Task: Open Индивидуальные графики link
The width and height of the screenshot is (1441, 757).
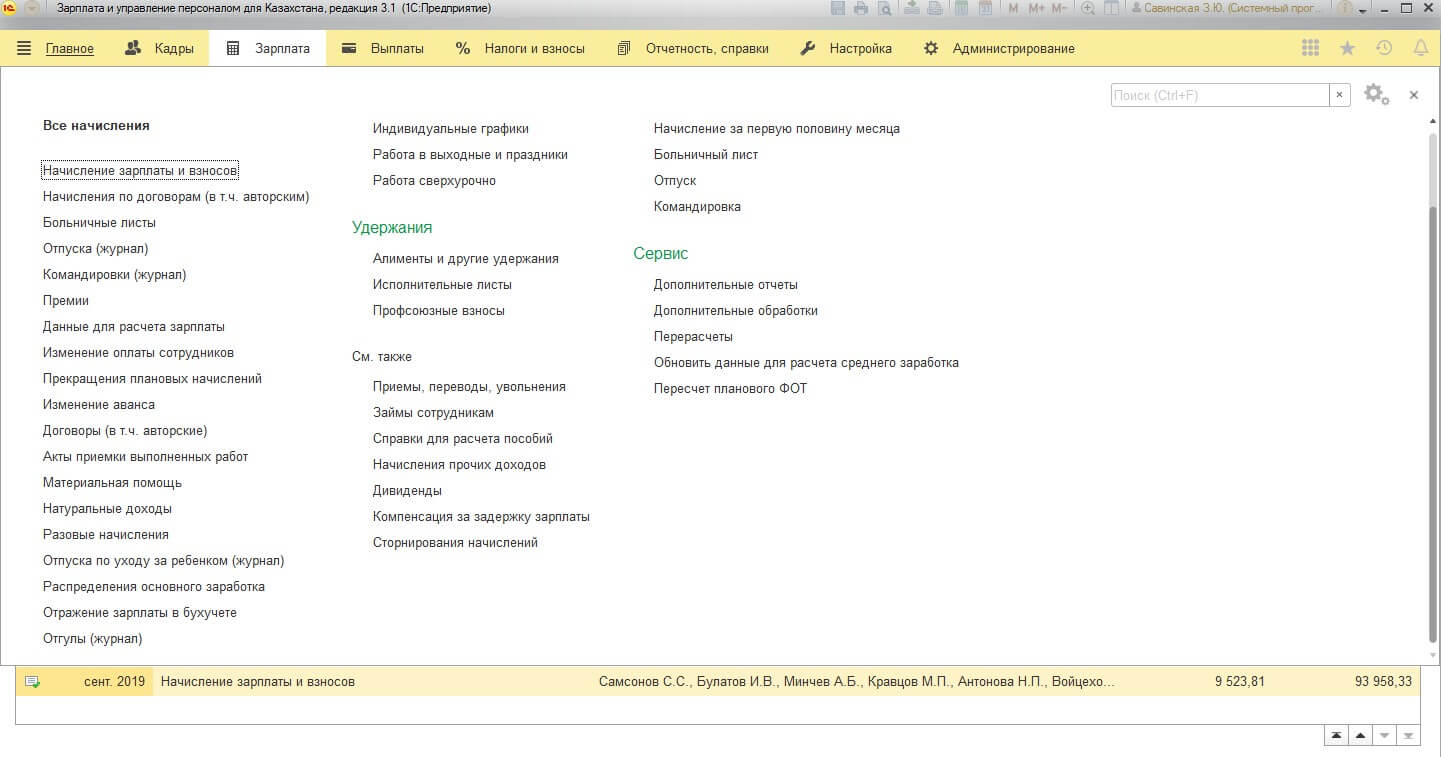Action: pos(451,129)
